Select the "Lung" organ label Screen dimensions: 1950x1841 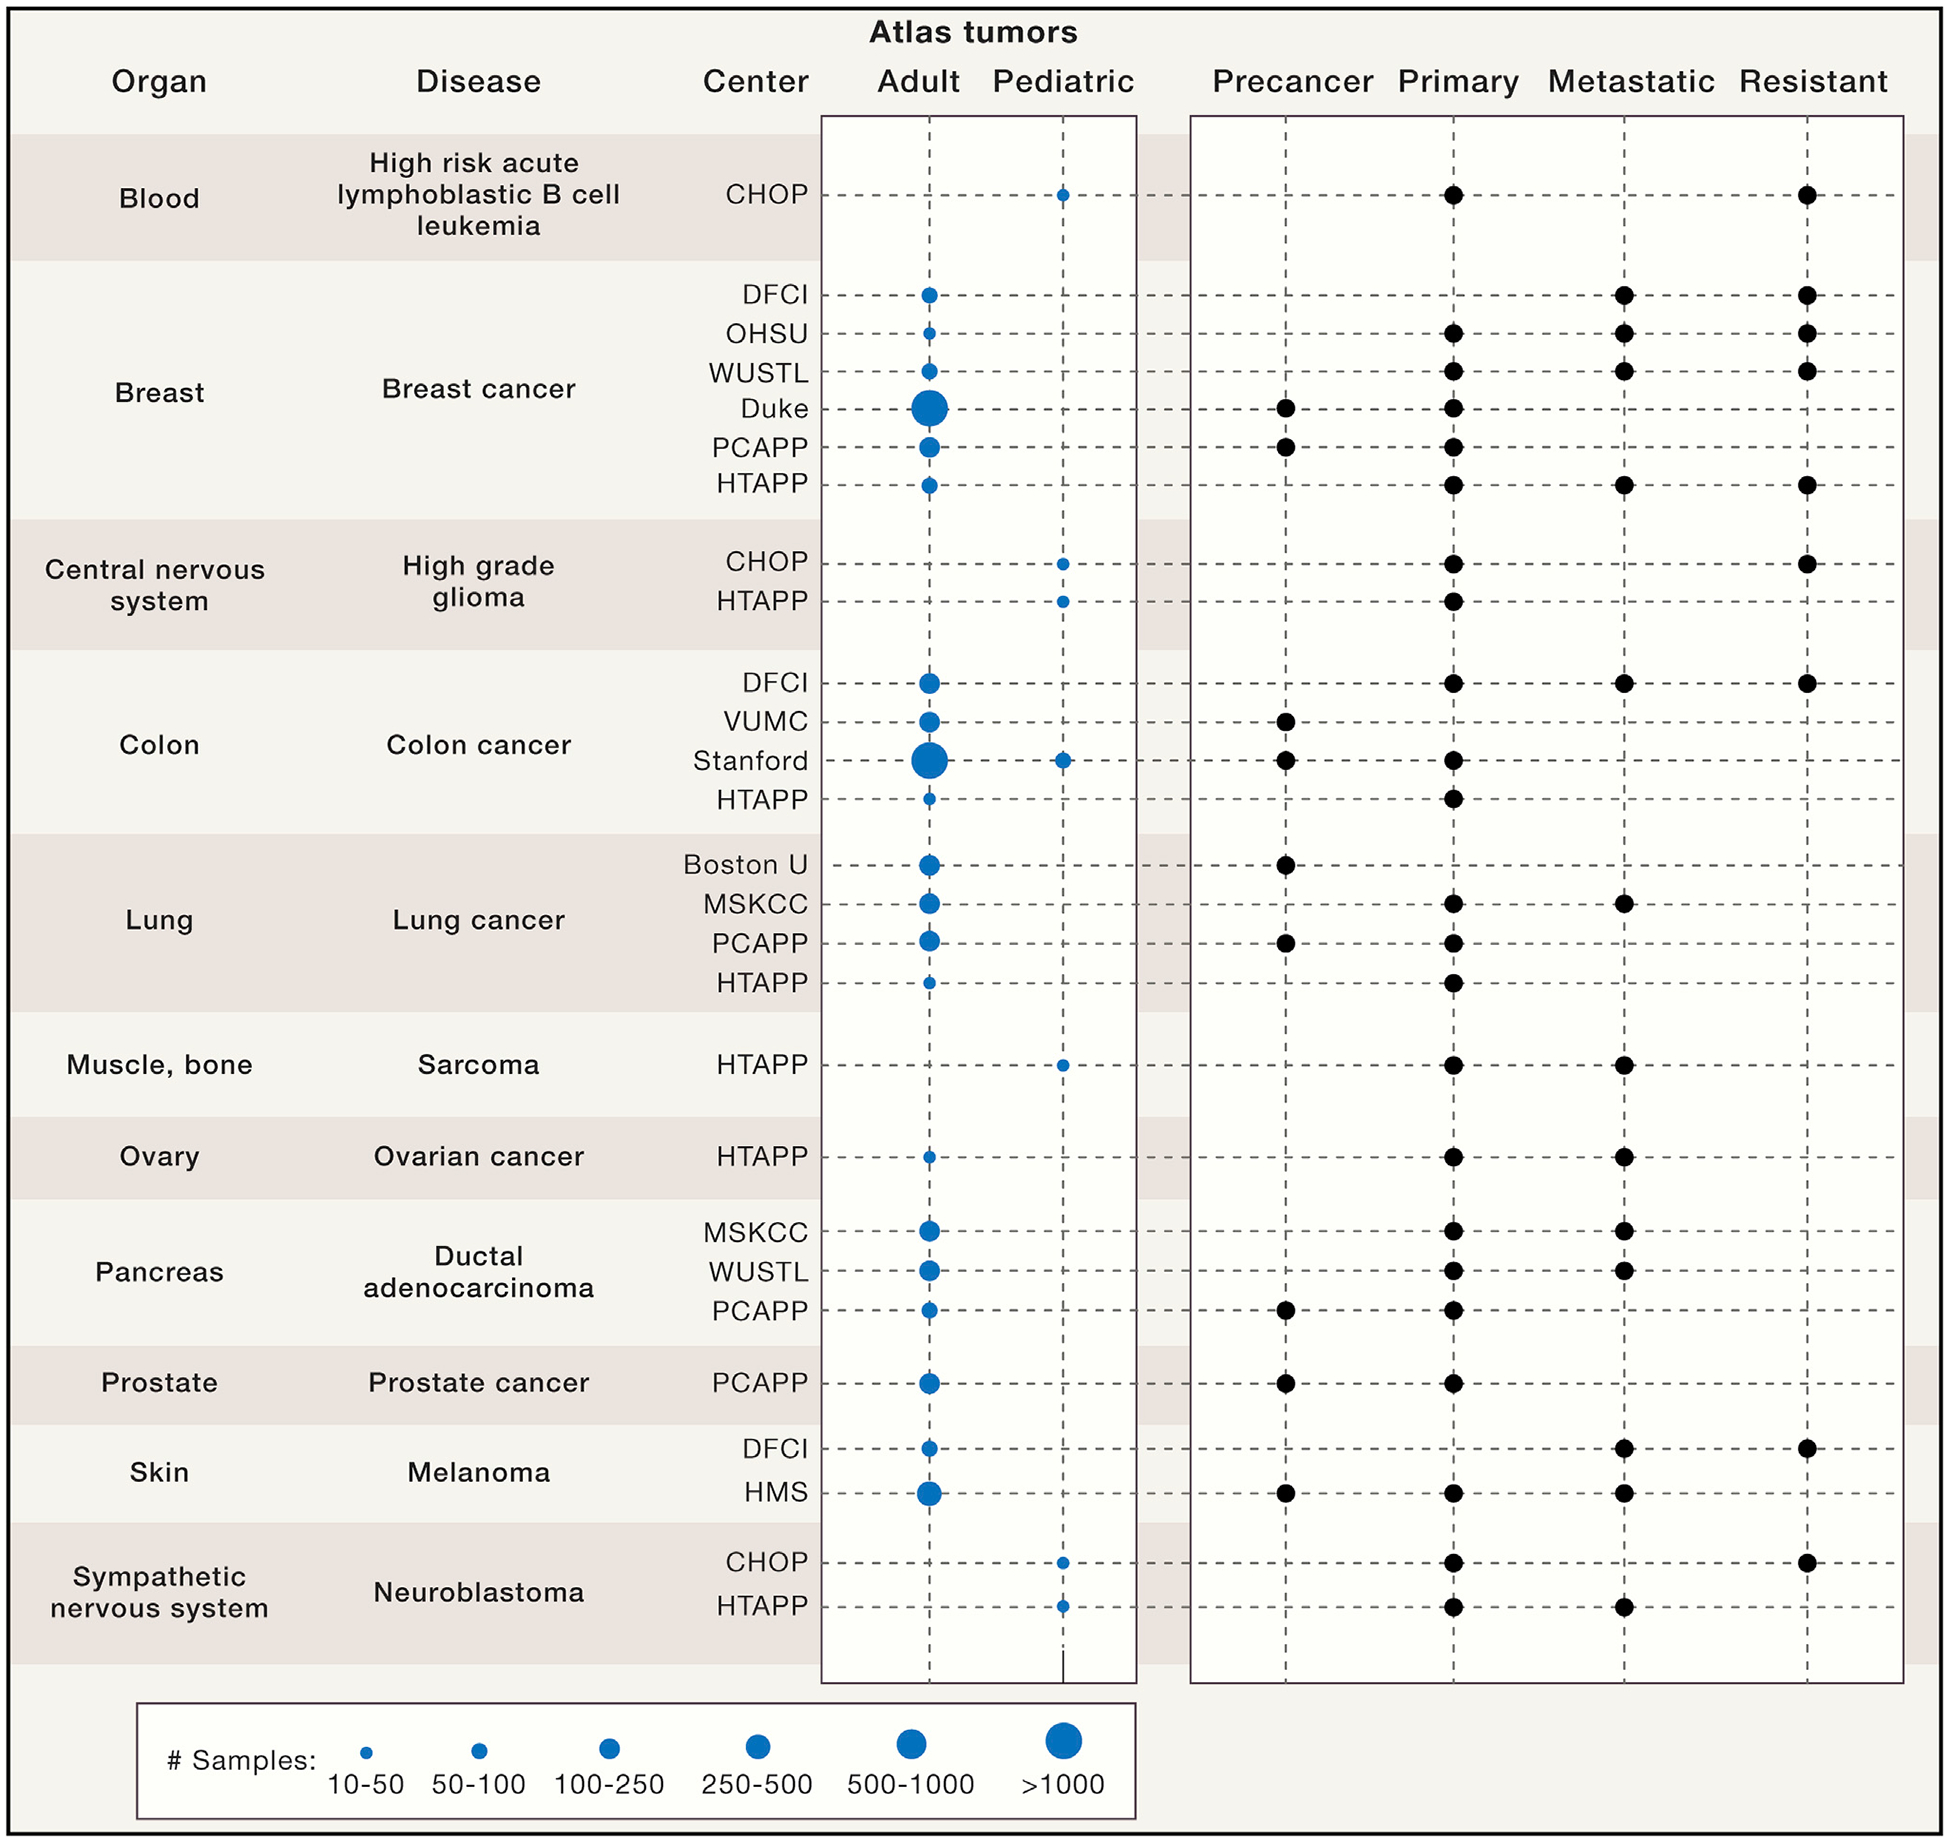click(159, 920)
